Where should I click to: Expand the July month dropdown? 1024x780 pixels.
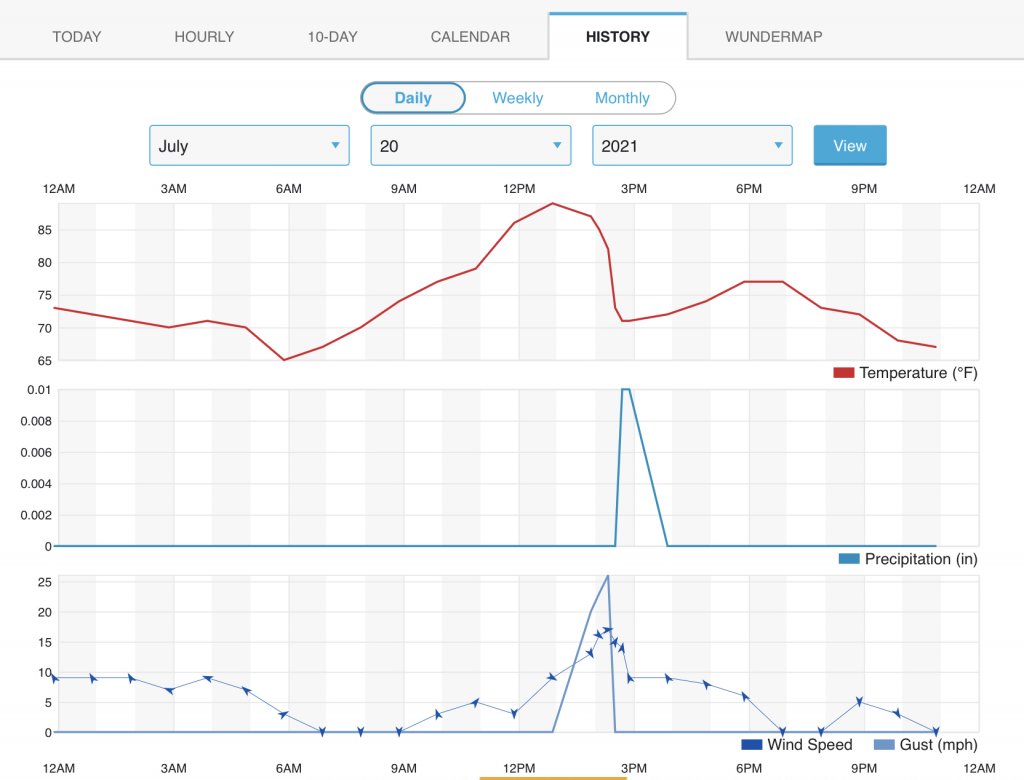(249, 146)
